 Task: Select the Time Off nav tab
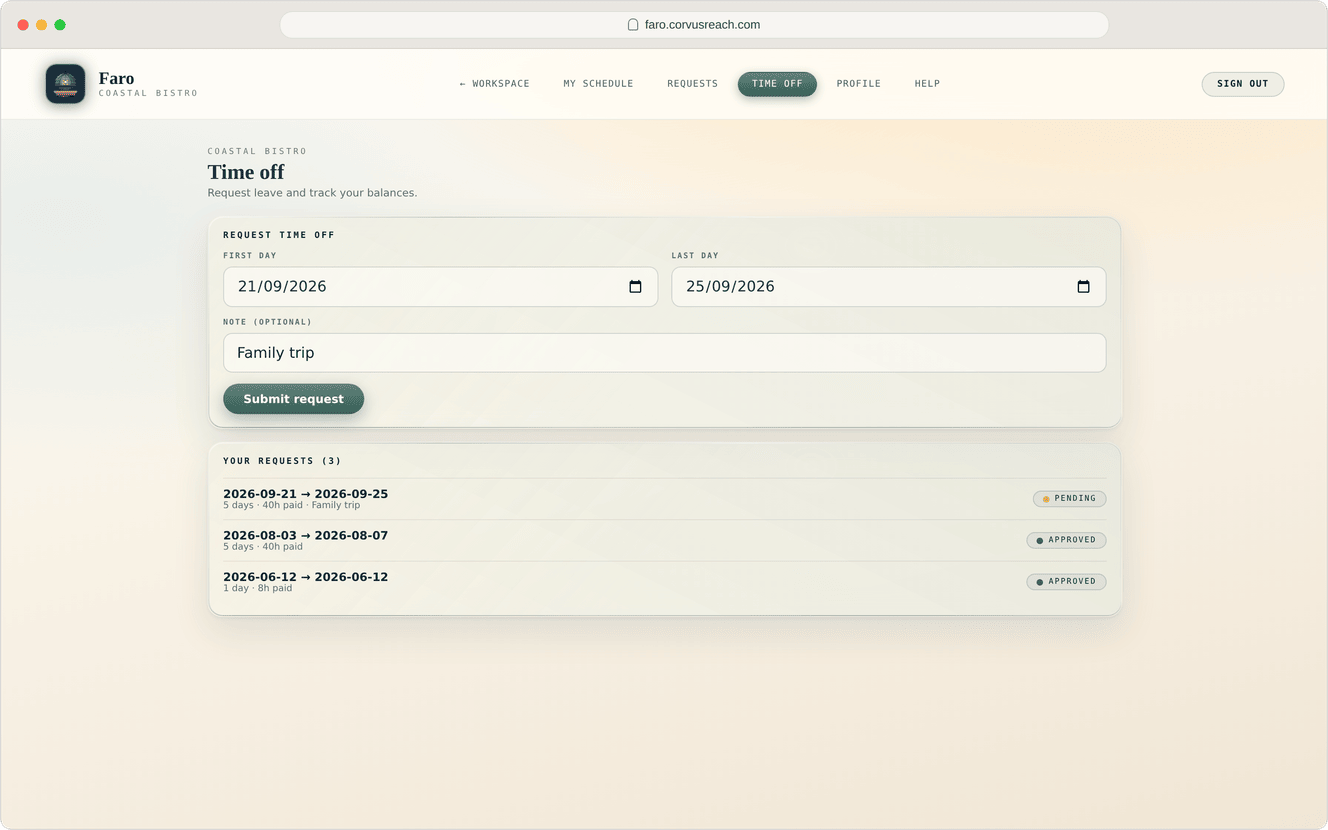point(777,84)
